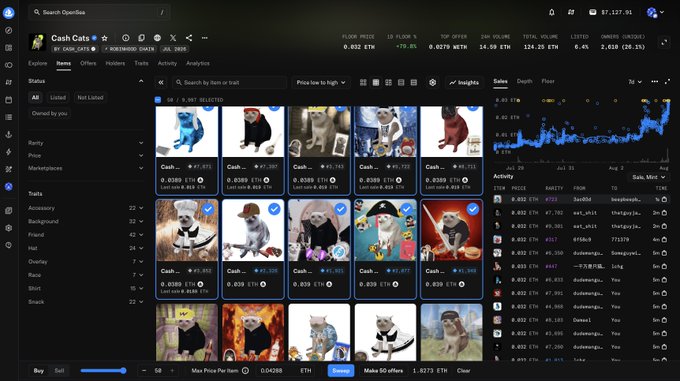Expand the Price filter
Viewport: 680px width, 381px height.
pyautogui.click(x=85, y=156)
